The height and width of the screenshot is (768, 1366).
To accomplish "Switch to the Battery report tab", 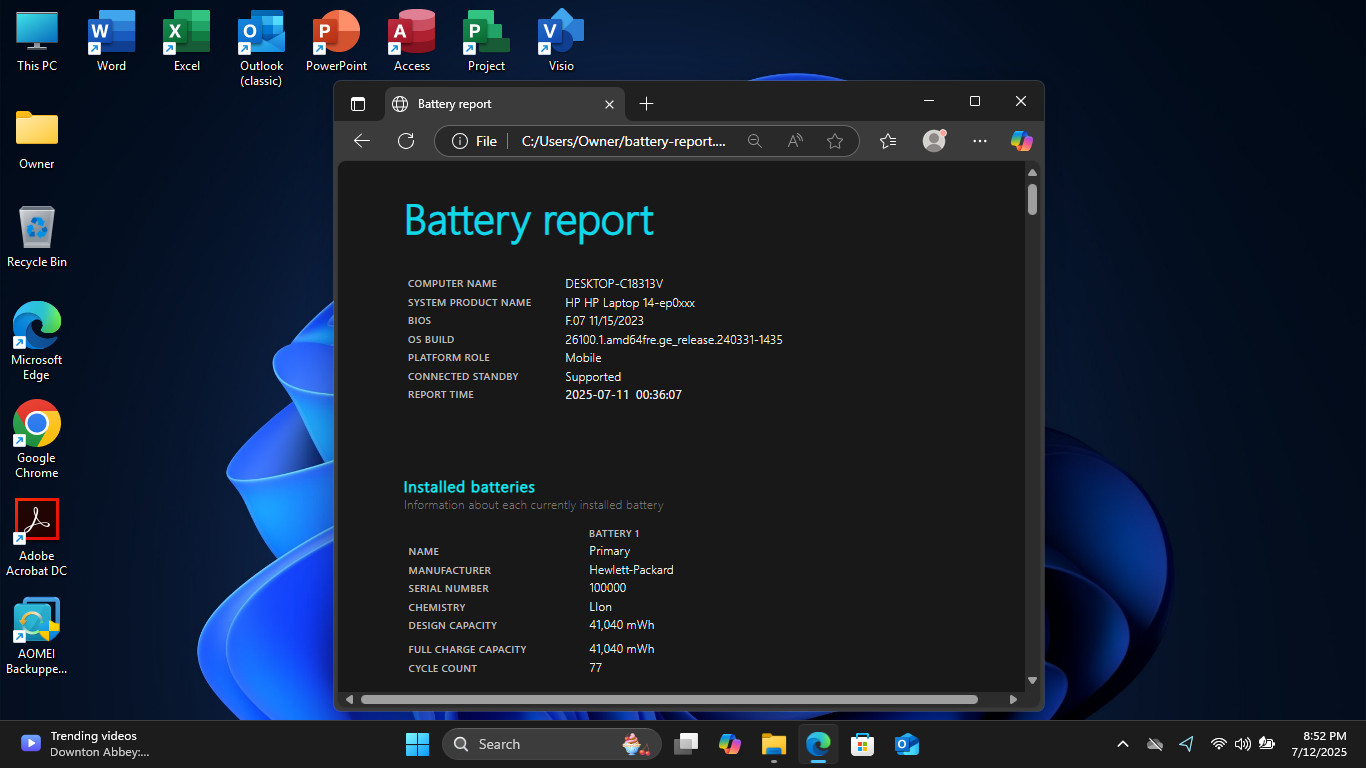I will 504,104.
